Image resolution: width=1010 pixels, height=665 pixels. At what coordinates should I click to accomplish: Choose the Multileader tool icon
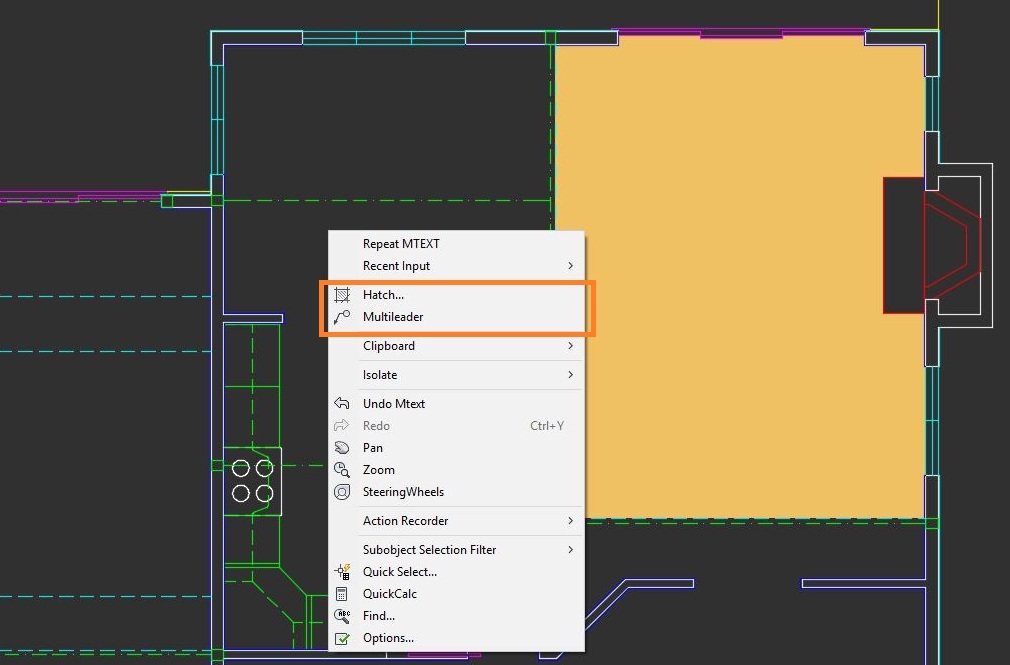342,317
